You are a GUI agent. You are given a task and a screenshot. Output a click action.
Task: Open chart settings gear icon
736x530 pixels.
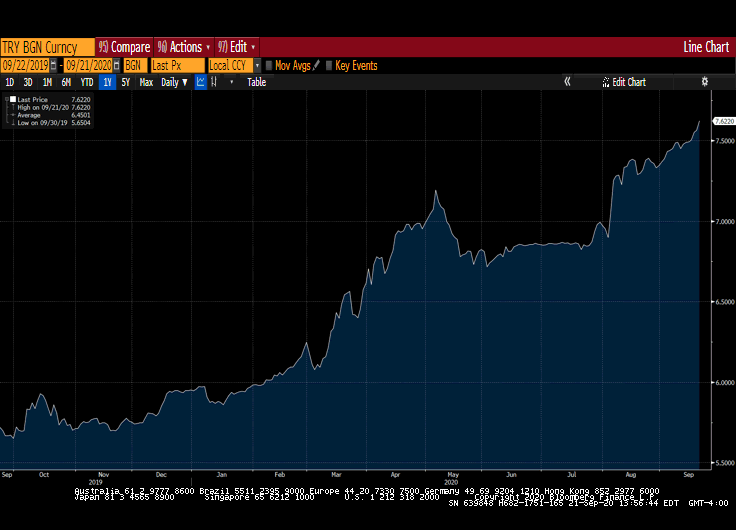tap(704, 82)
